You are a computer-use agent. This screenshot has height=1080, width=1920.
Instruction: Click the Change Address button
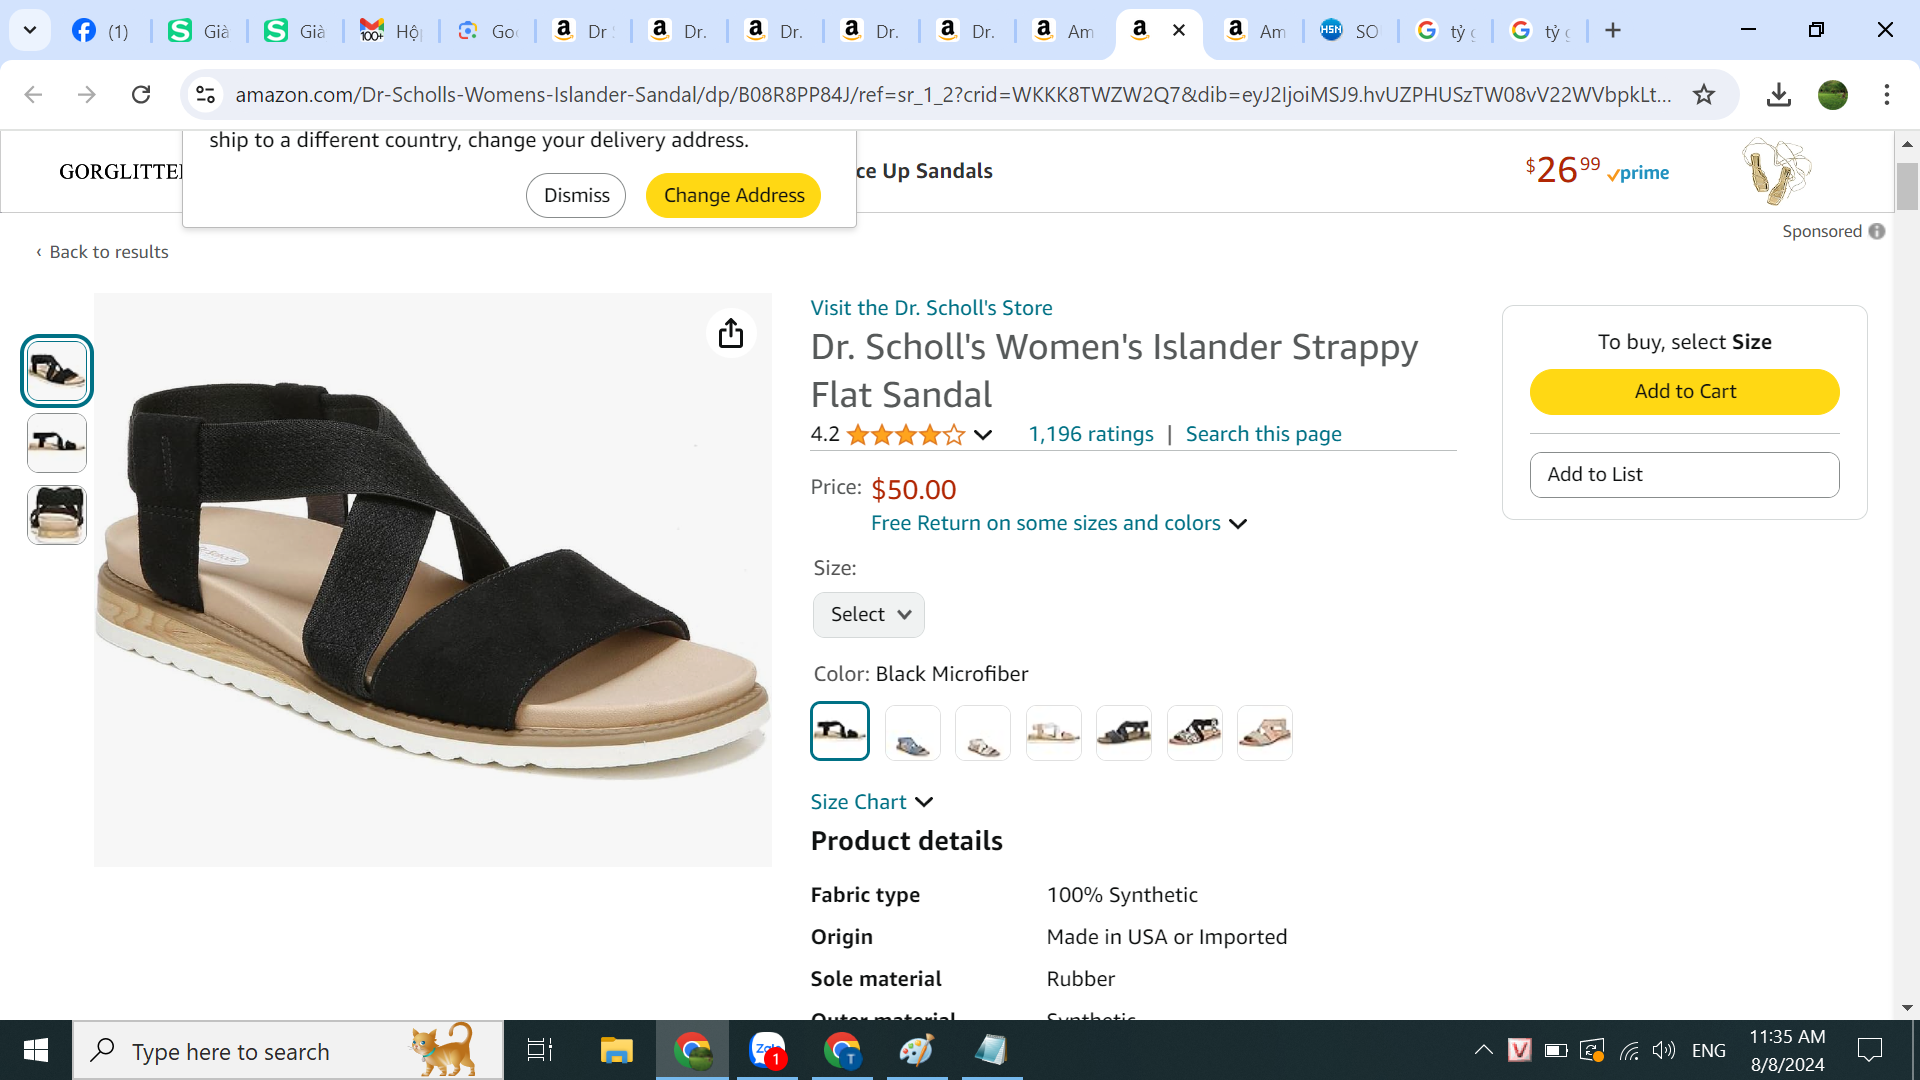point(733,195)
